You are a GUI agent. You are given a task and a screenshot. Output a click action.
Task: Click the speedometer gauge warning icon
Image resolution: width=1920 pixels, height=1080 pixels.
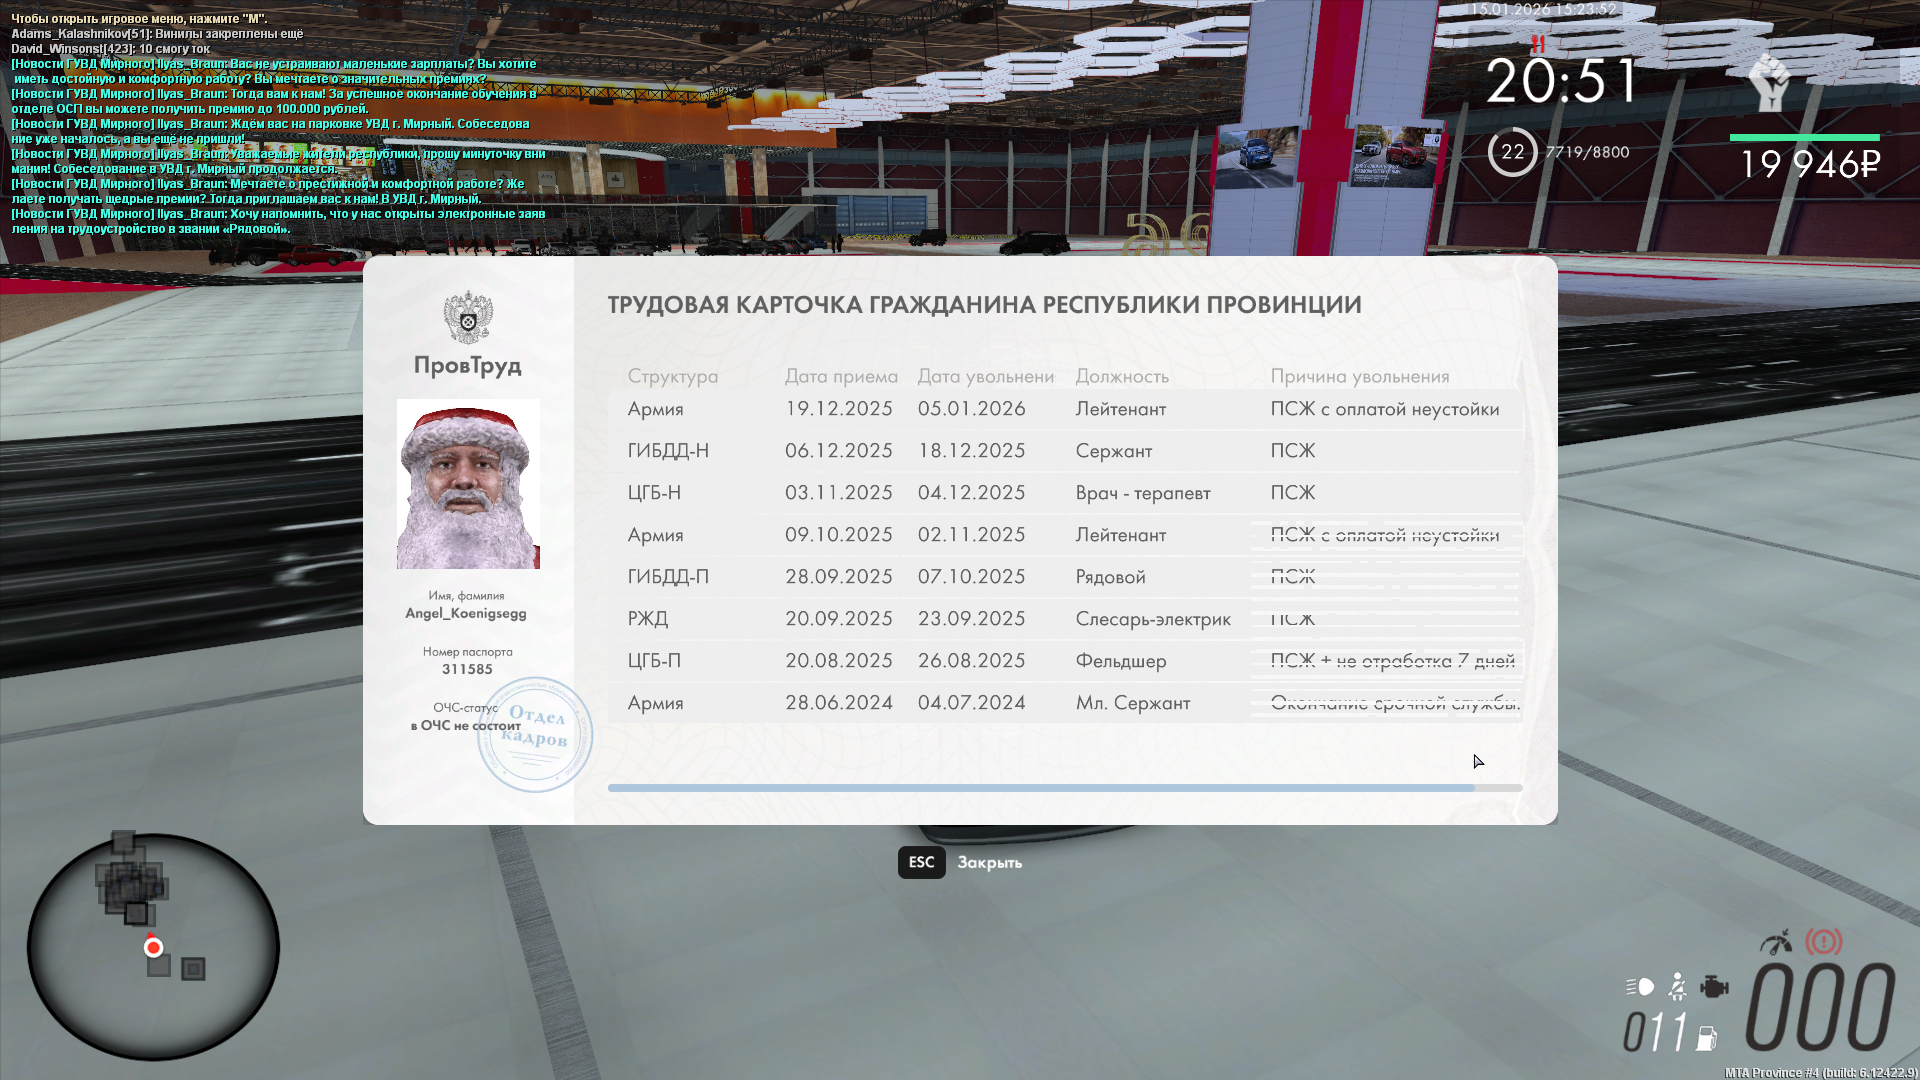coord(1776,942)
